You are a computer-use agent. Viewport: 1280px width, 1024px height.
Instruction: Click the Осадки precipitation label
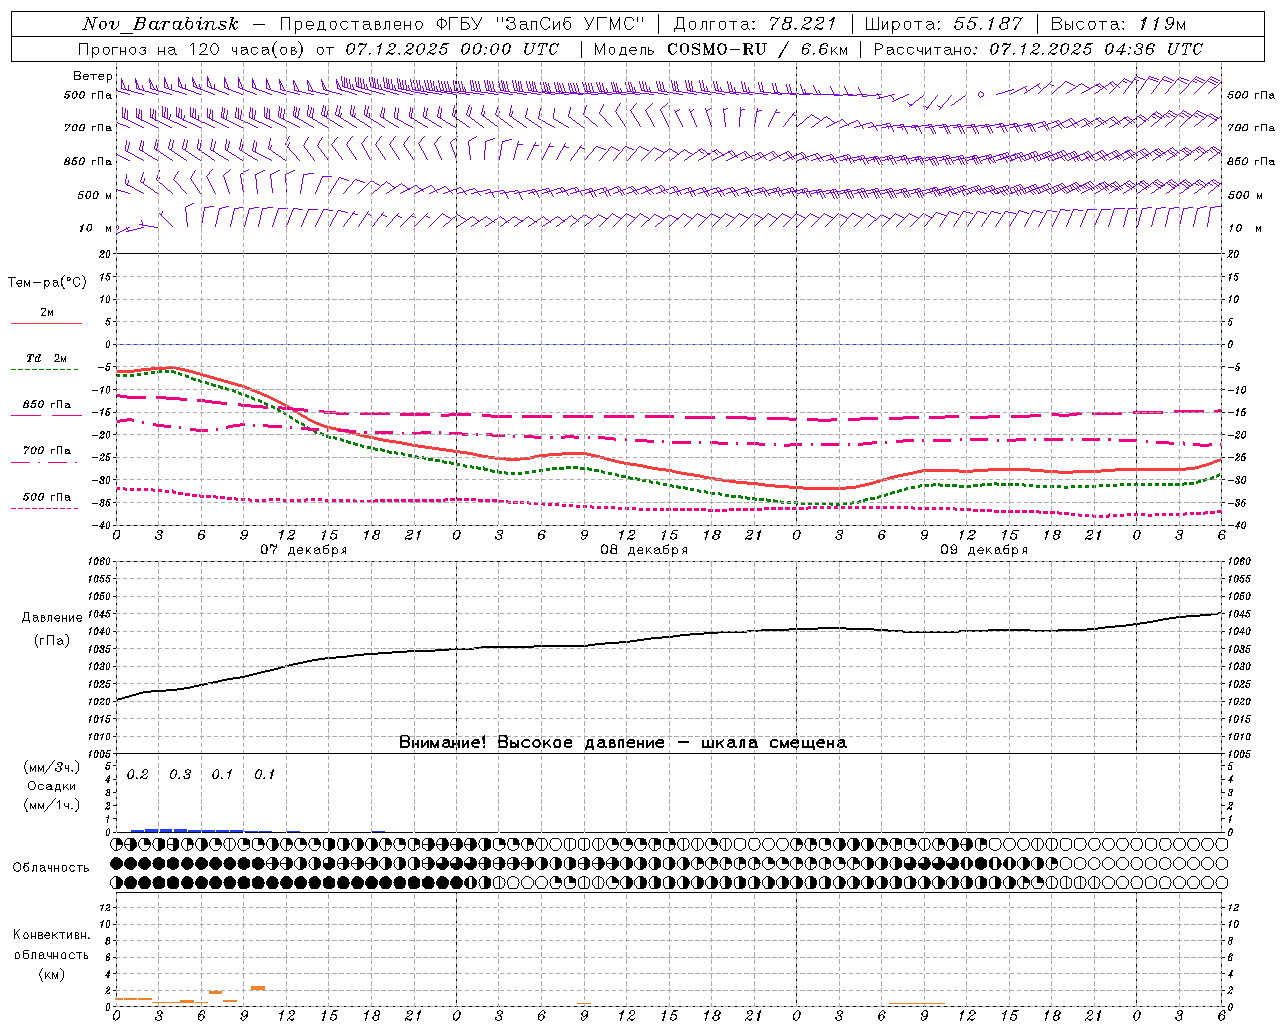pyautogui.click(x=52, y=786)
